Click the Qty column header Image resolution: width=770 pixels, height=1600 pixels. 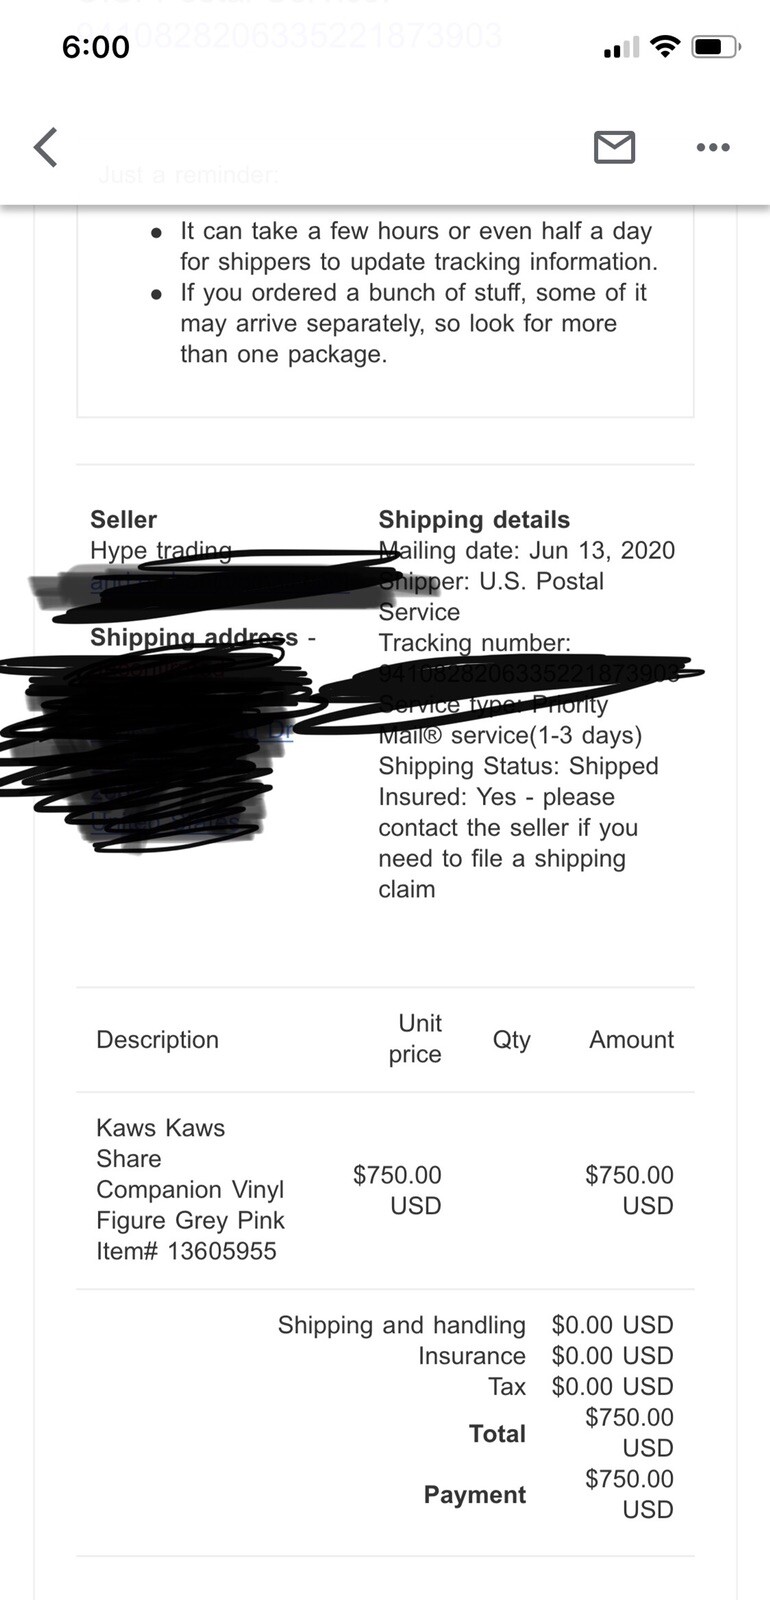click(511, 1039)
